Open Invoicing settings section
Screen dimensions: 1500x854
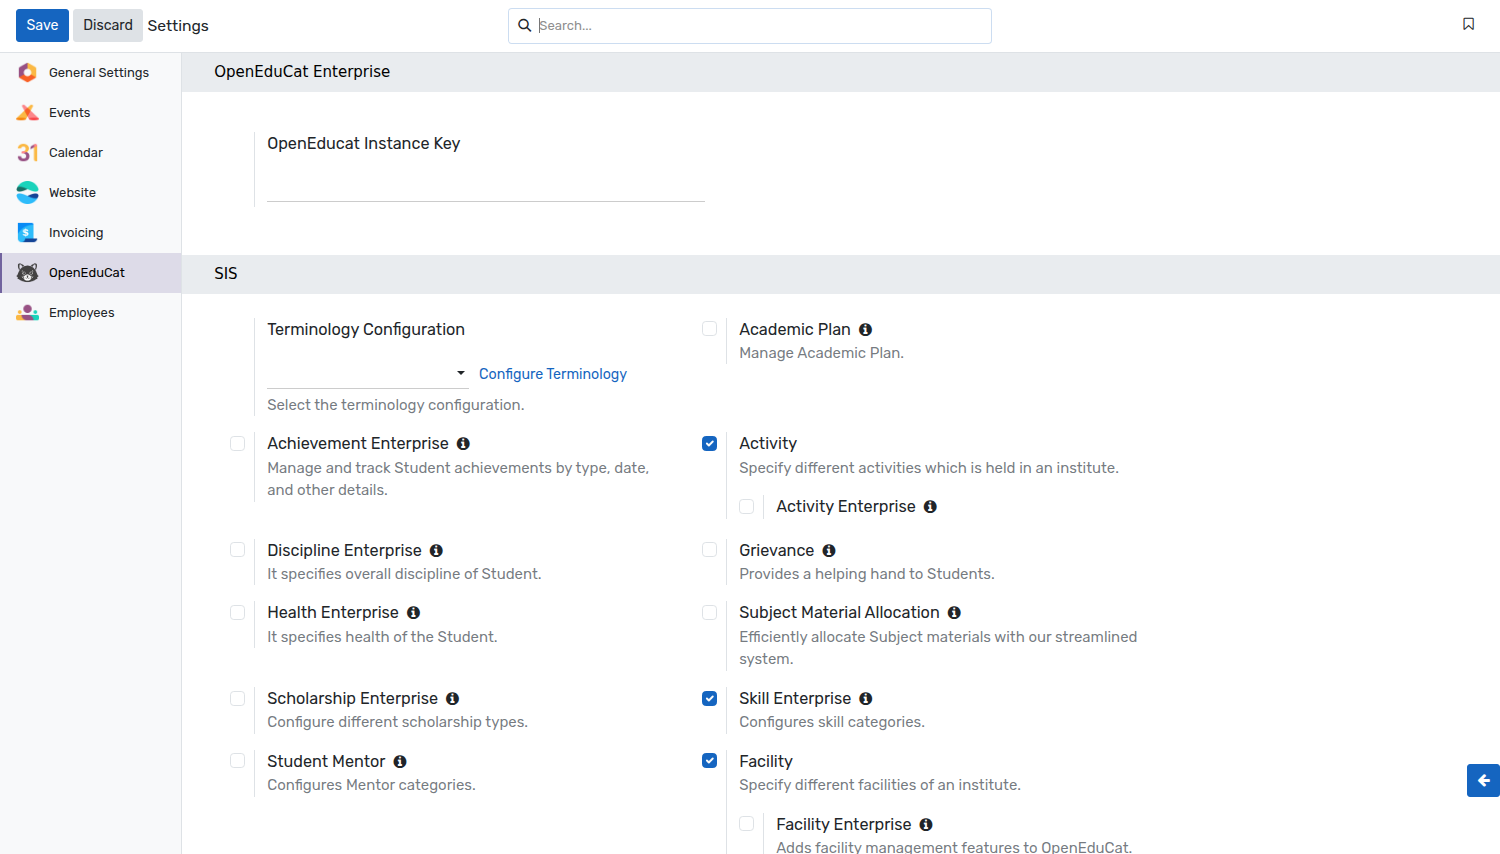coord(90,232)
